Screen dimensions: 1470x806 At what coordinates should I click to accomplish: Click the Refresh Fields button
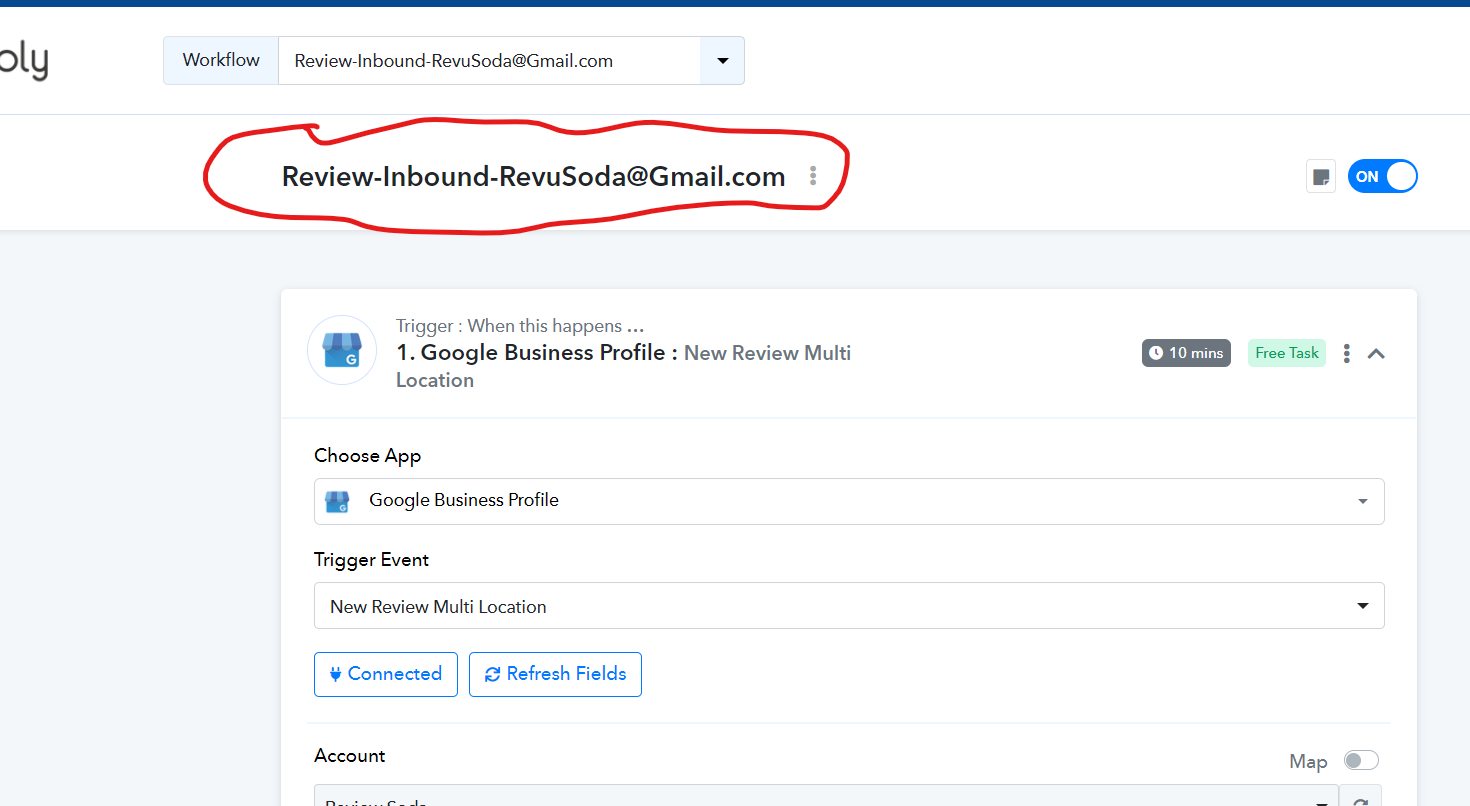coord(555,674)
